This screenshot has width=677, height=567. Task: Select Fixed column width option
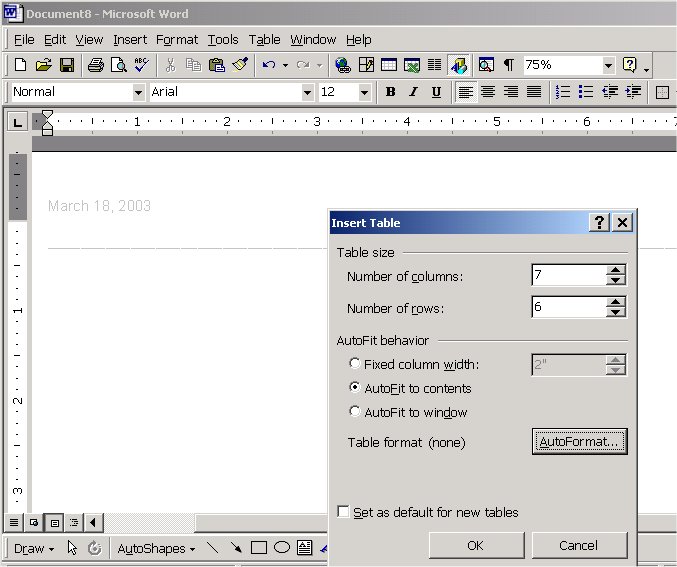click(x=355, y=365)
